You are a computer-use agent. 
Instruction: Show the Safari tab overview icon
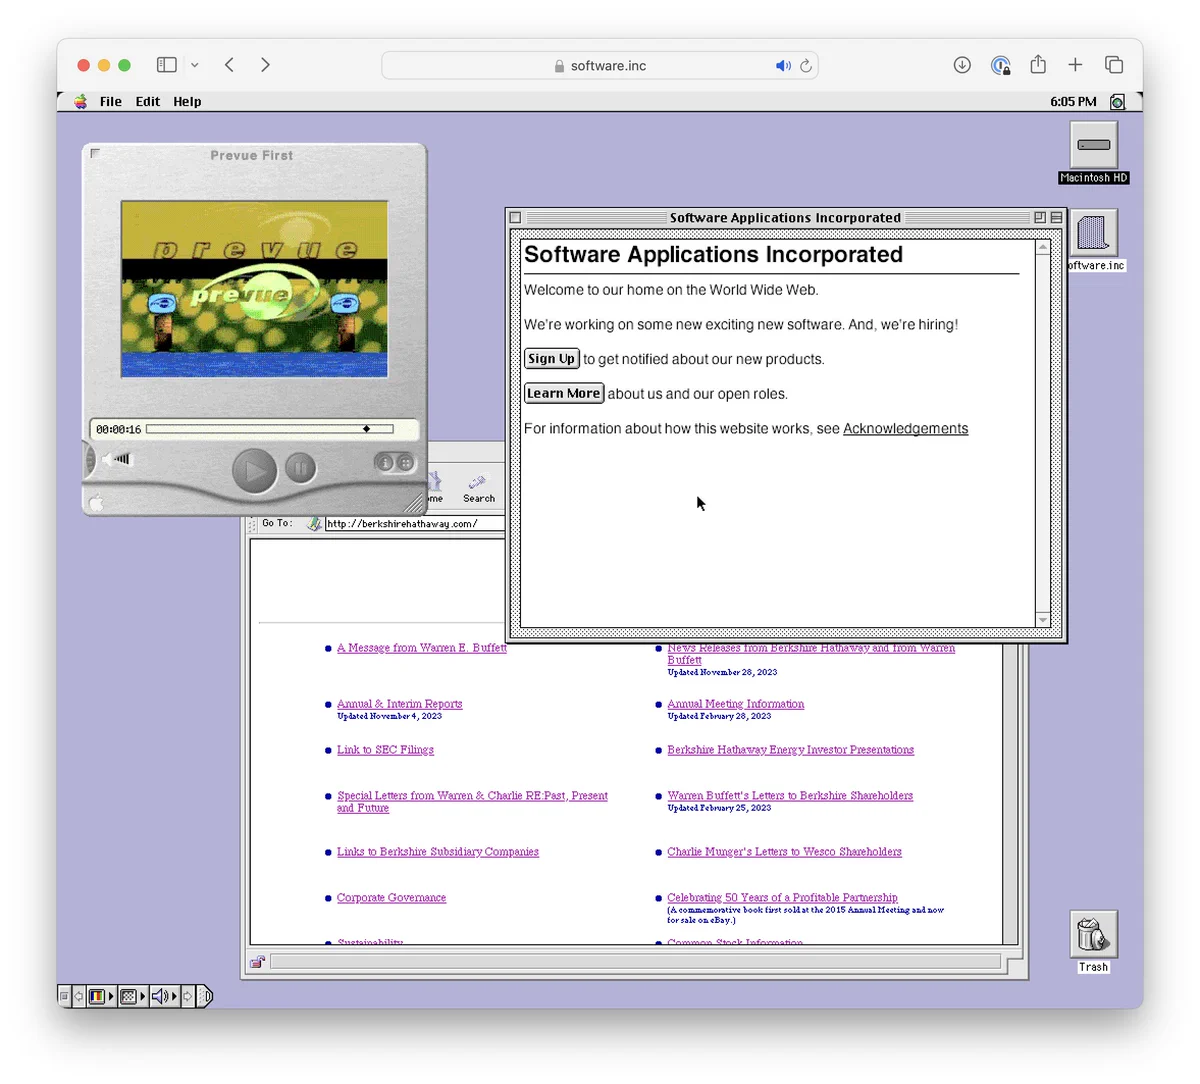click(1113, 65)
